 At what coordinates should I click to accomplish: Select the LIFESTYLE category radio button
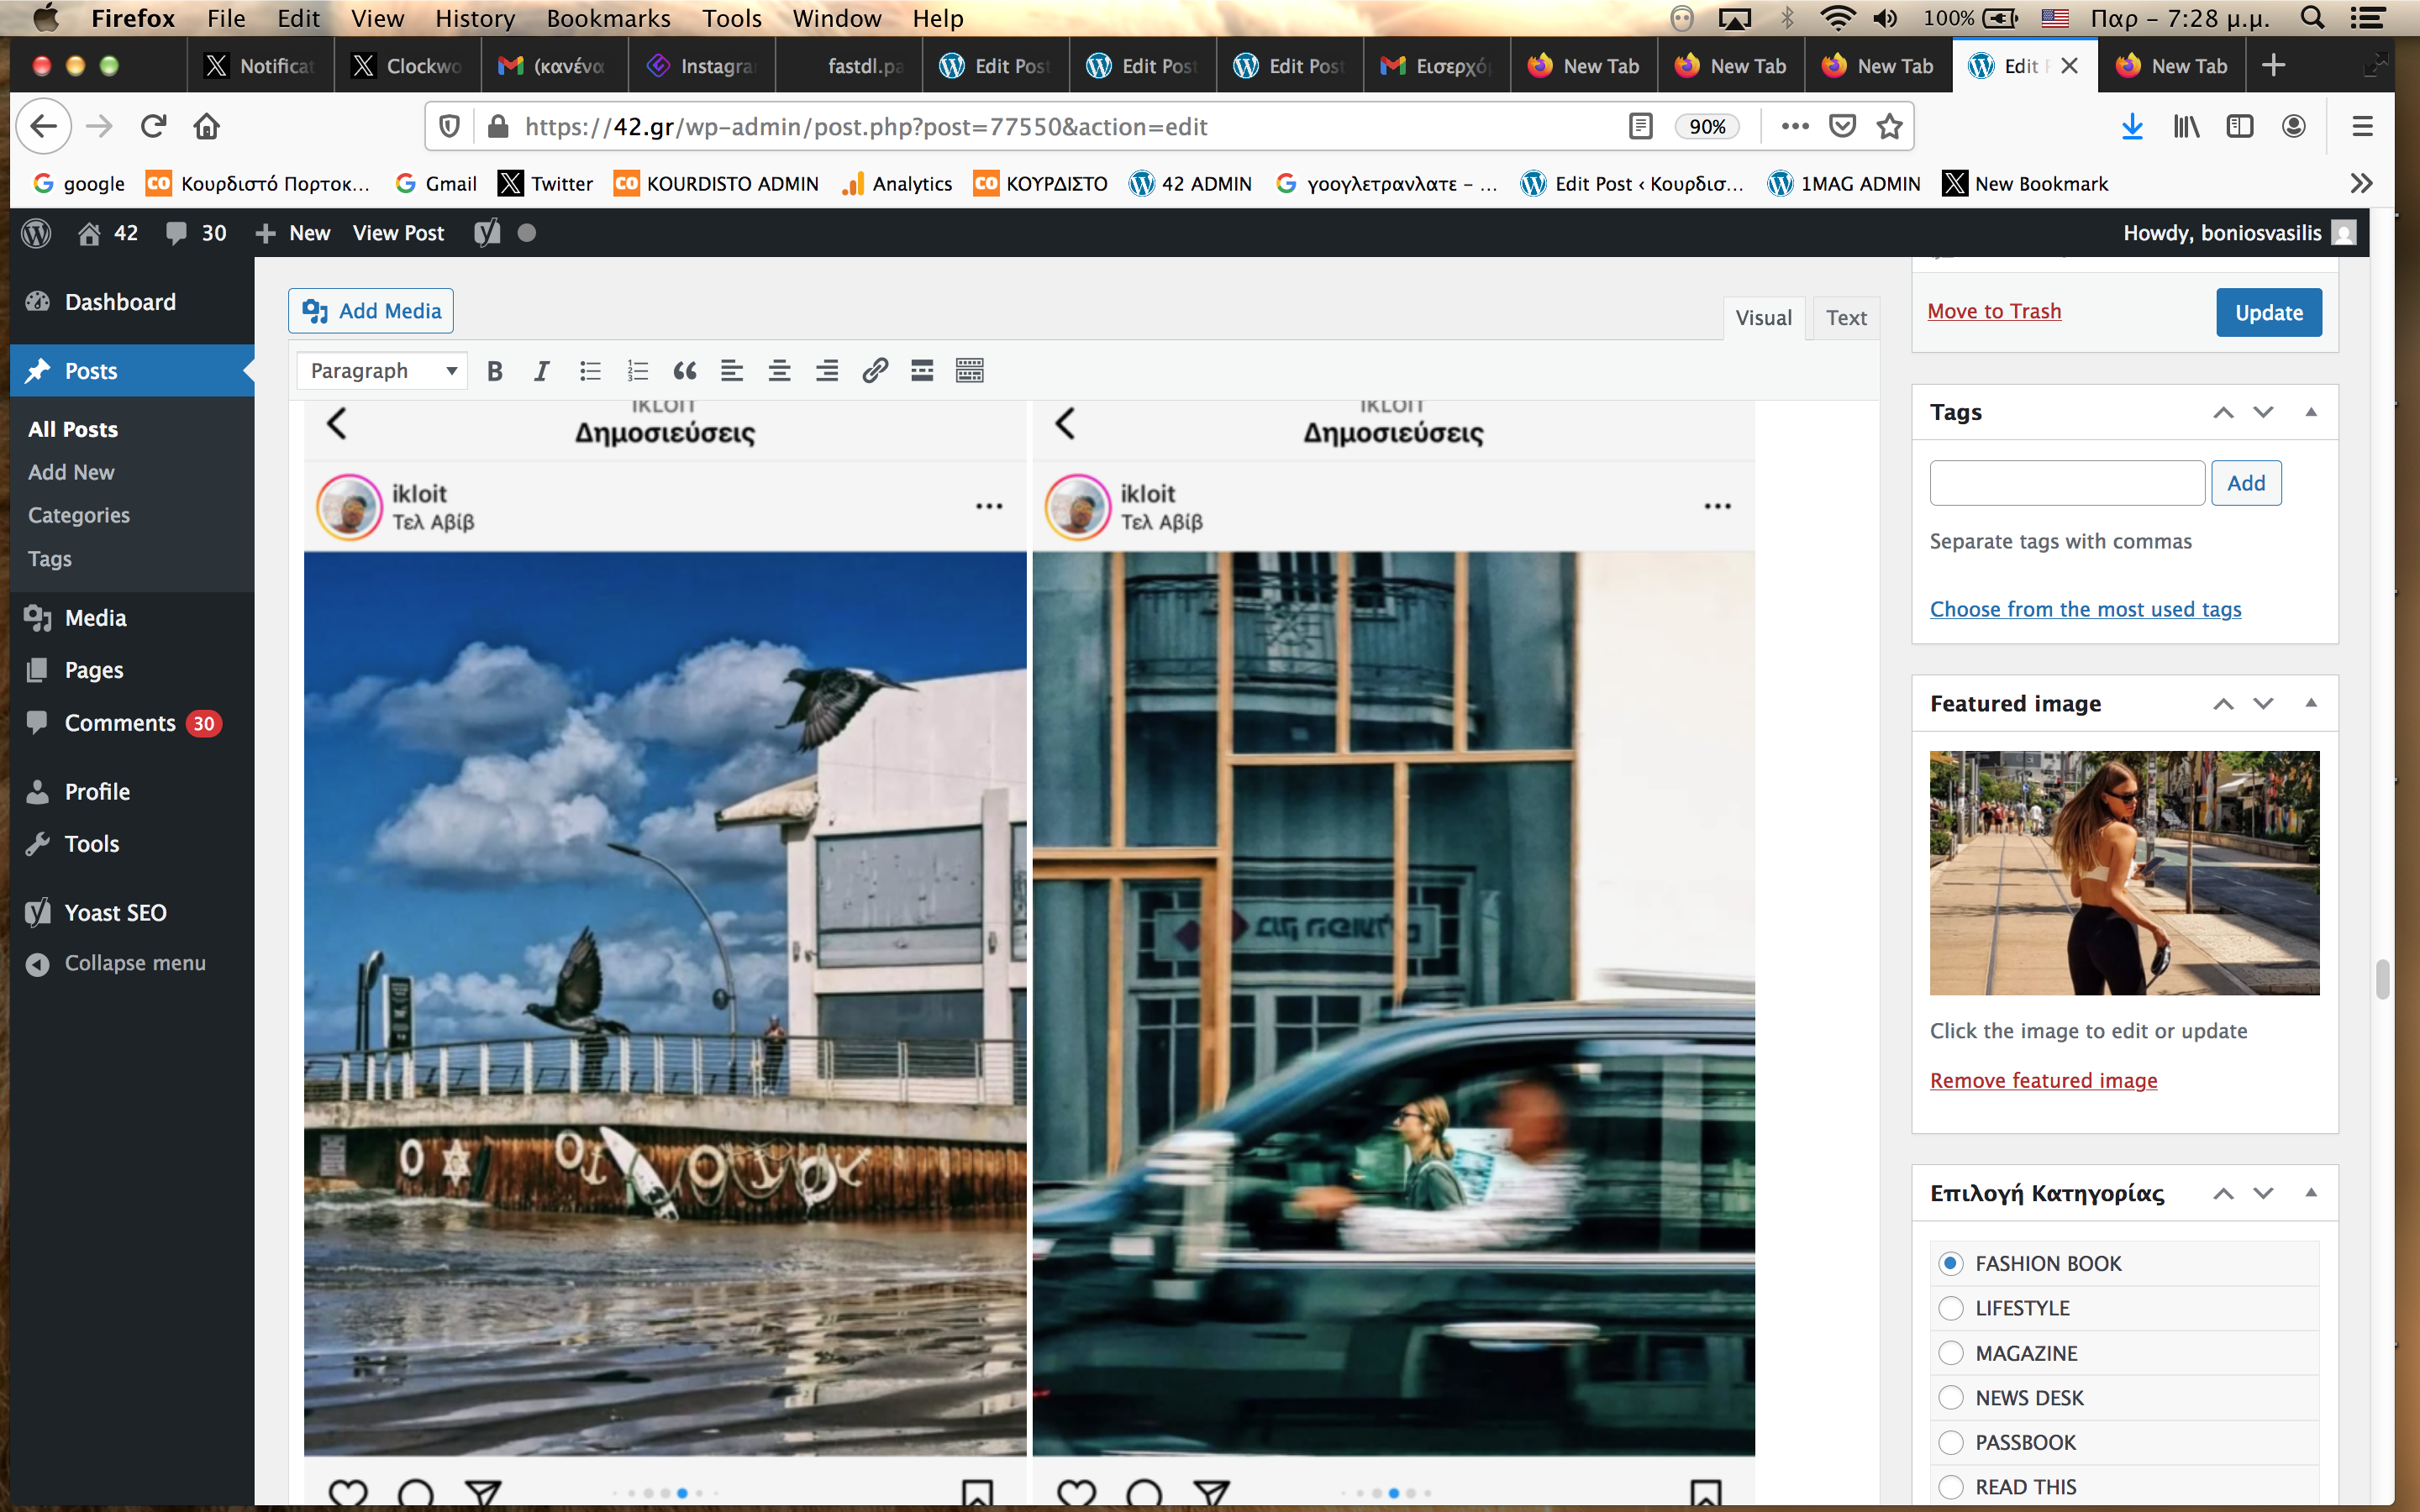[x=1950, y=1308]
